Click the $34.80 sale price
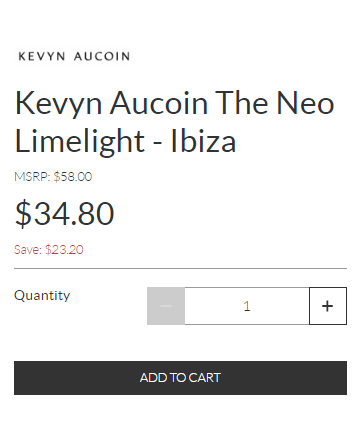Image resolution: width=362 pixels, height=428 pixels. pyautogui.click(x=65, y=213)
